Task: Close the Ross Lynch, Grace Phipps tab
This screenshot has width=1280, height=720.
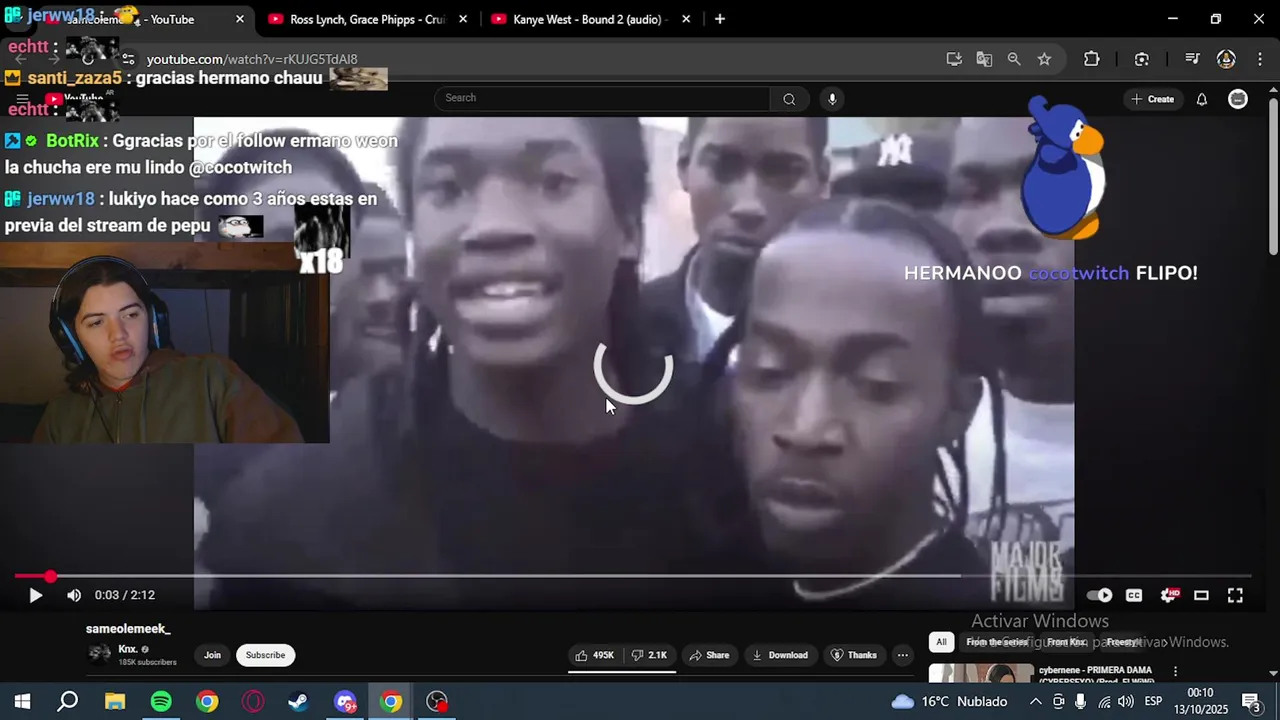Action: click(x=463, y=19)
